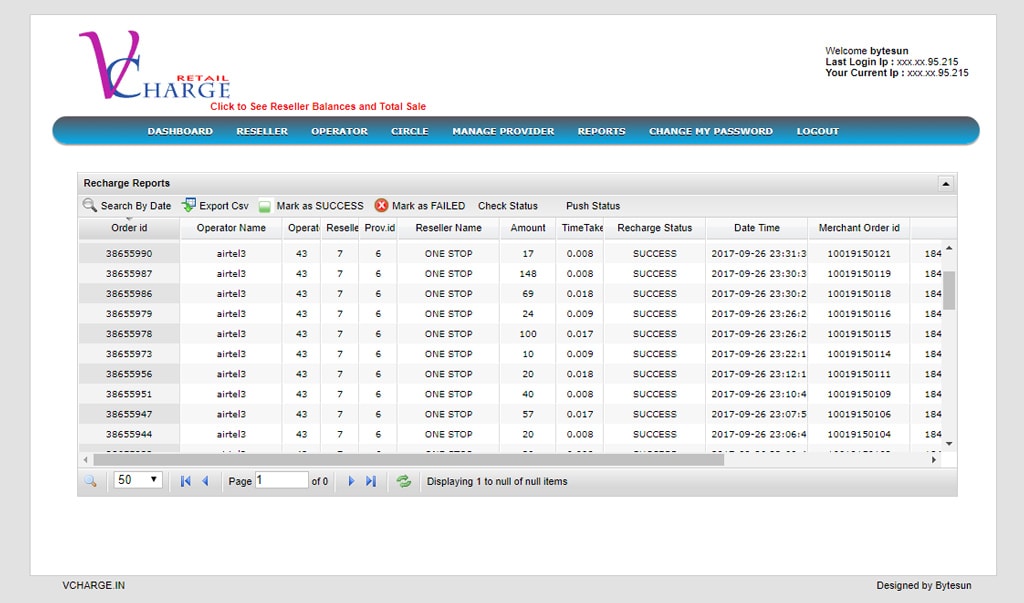Select row with Order id 38655987
The image size is (1024, 603).
click(x=509, y=274)
